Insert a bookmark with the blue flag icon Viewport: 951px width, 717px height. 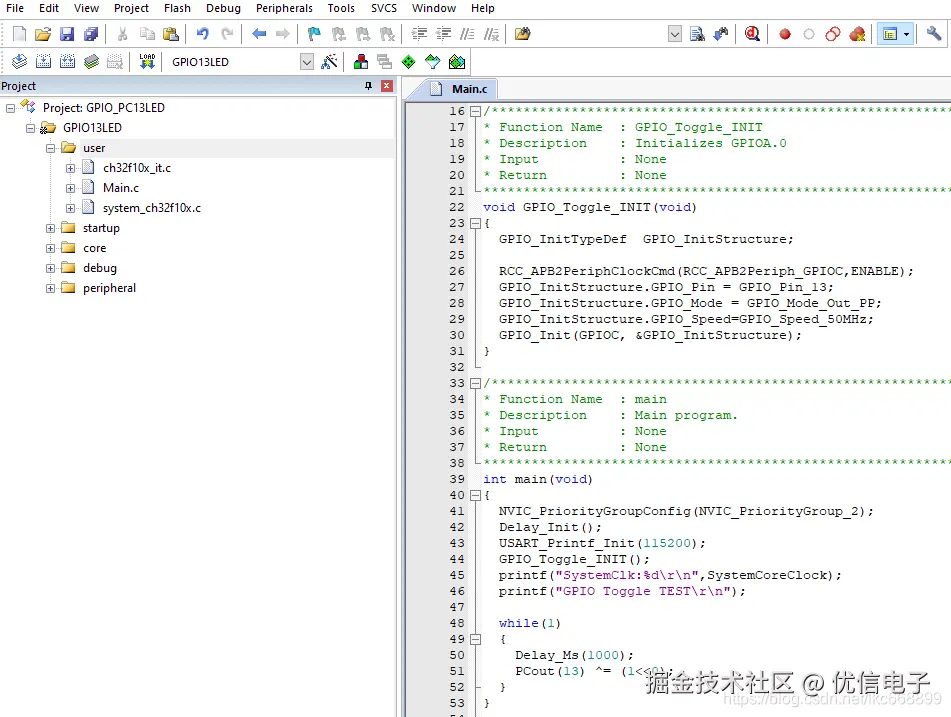coord(314,34)
